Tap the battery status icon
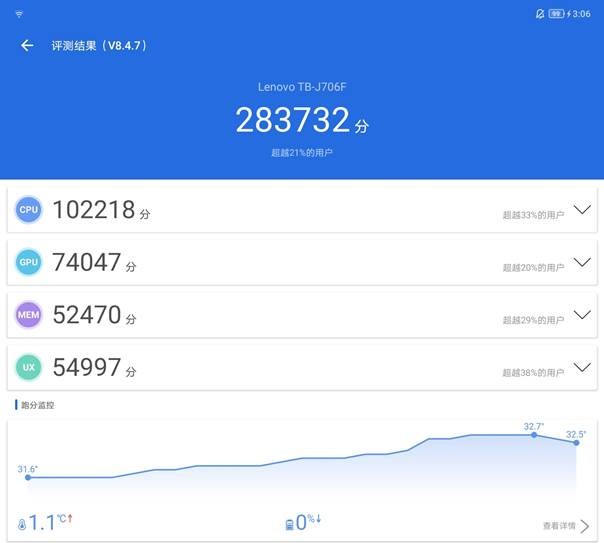 [x=556, y=14]
